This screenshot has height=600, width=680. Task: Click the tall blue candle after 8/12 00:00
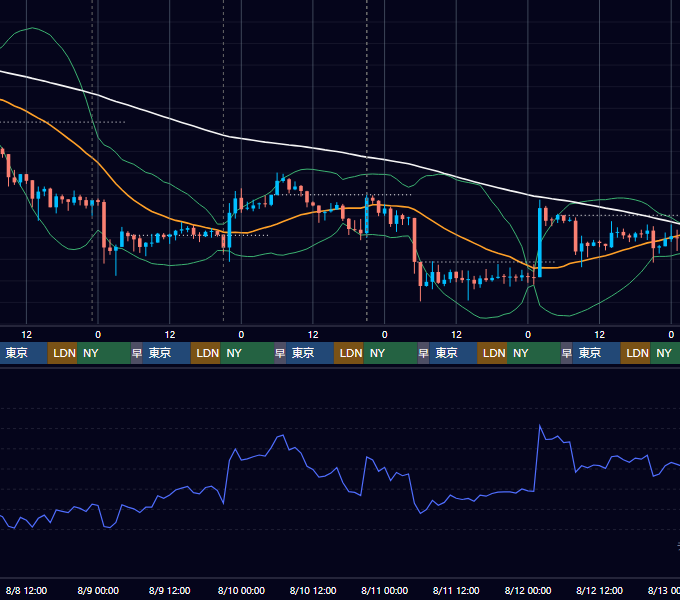[x=540, y=242]
